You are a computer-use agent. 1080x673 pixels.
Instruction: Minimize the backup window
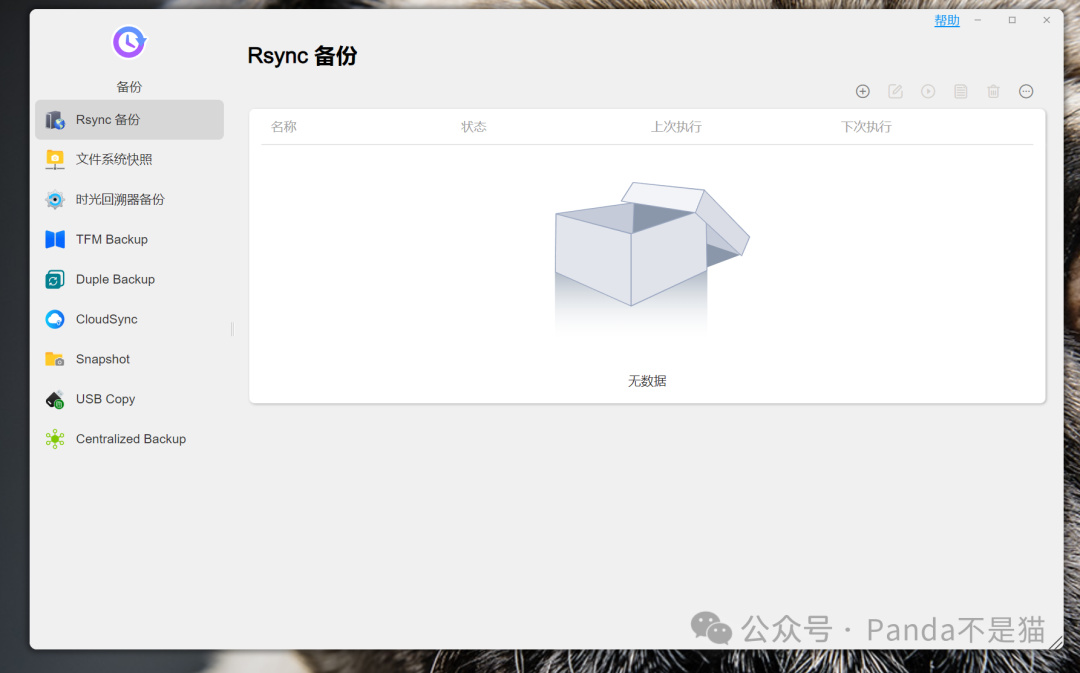pos(977,21)
